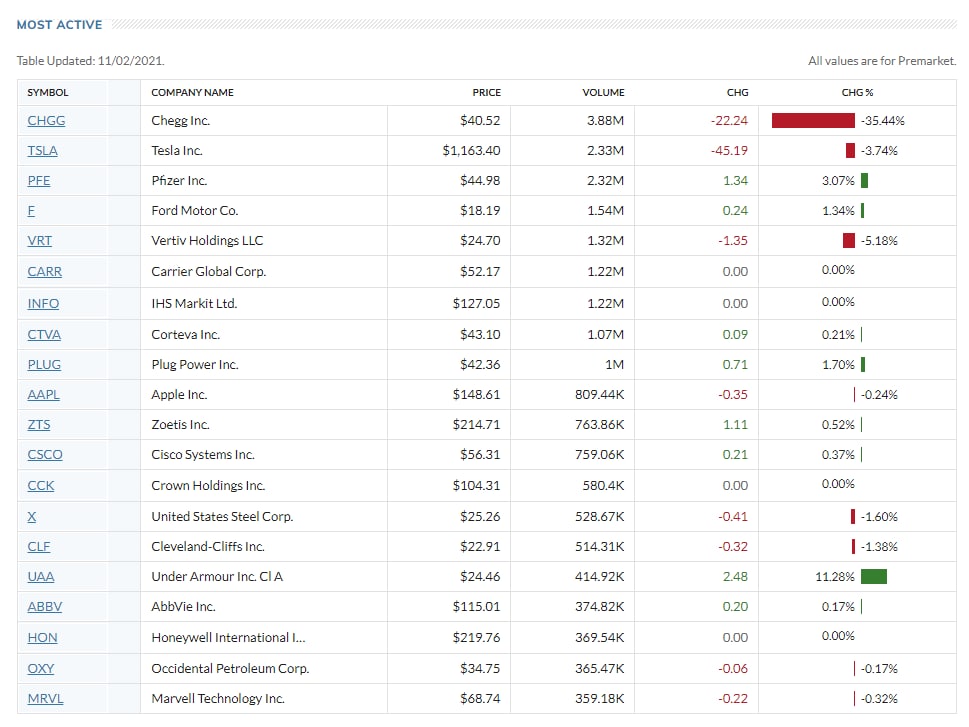Image resolution: width=969 pixels, height=727 pixels.
Task: Click the SYMBOL column header
Action: click(48, 93)
